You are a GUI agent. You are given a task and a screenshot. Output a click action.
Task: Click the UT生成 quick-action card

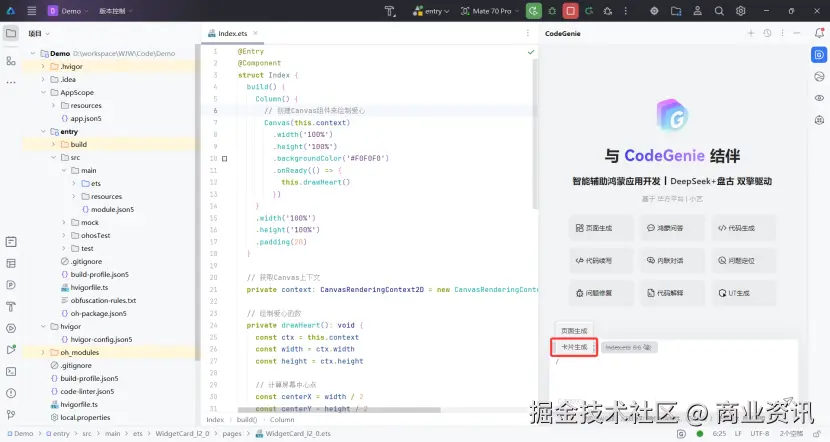click(x=743, y=293)
